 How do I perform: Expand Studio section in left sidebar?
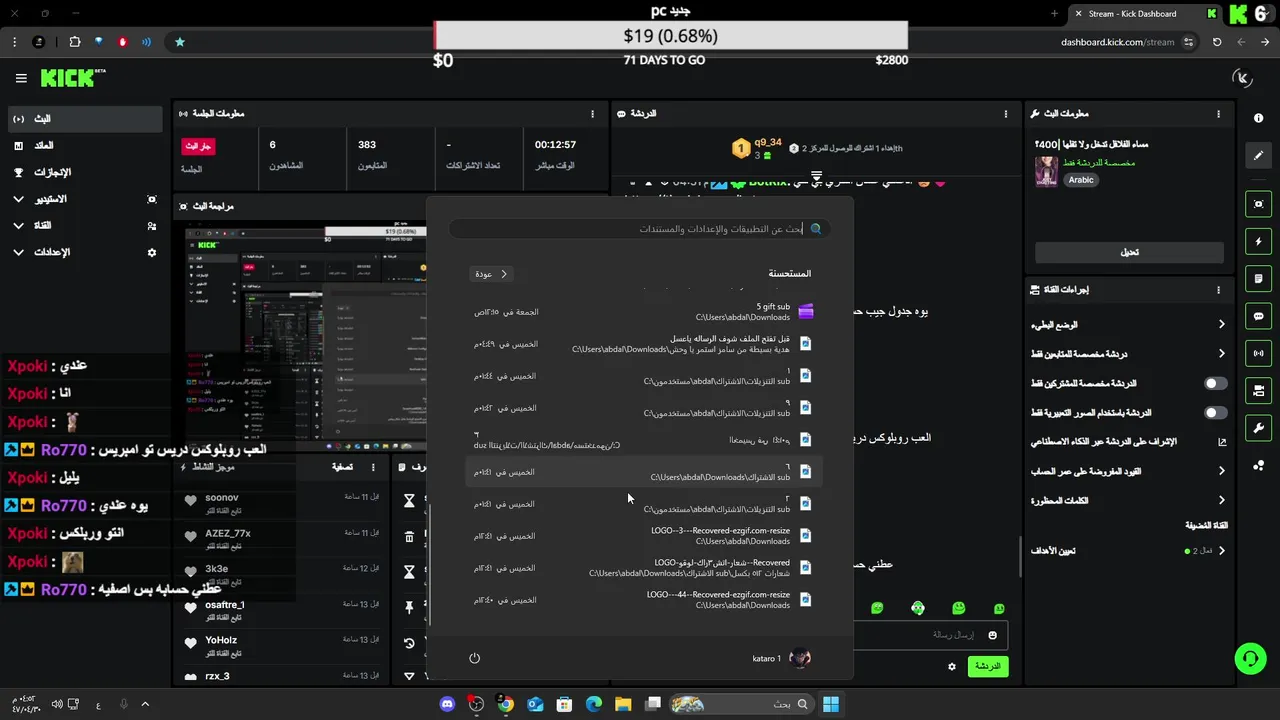pos(85,199)
